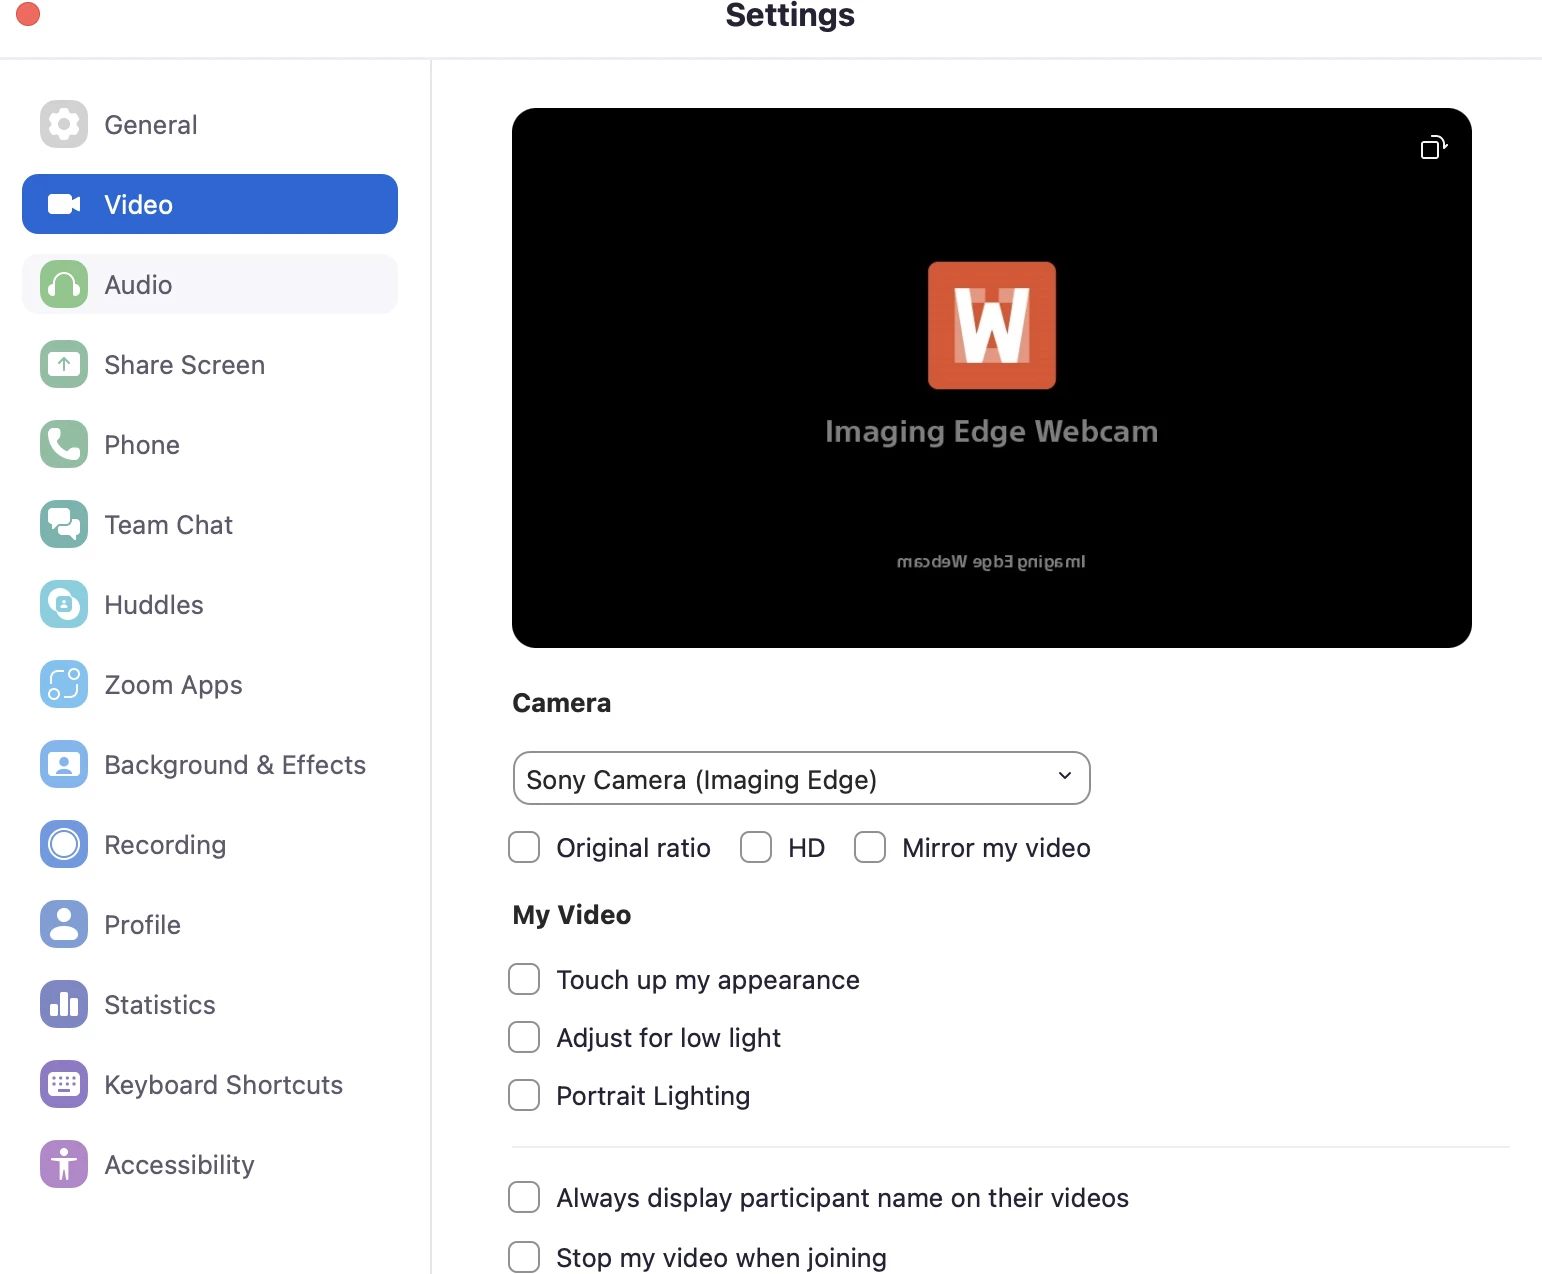
Task: Click the Keyboard Shortcuts icon
Action: point(64,1084)
